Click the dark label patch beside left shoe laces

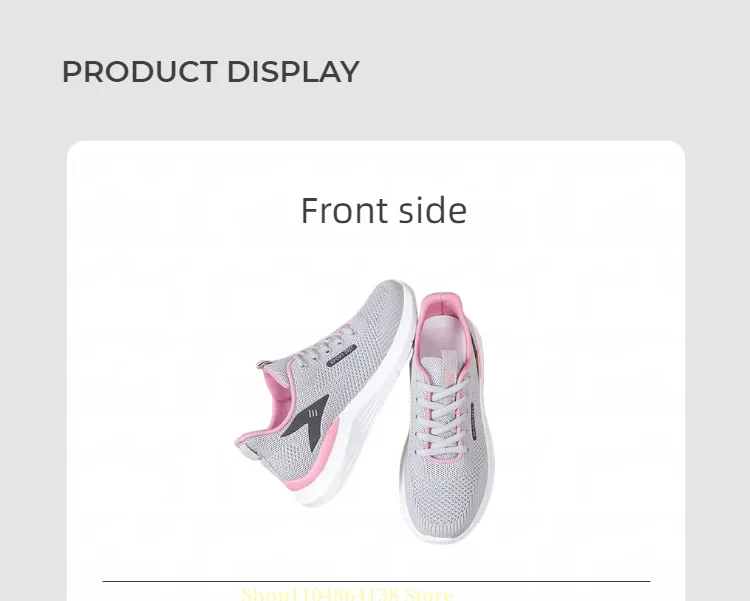(342, 356)
